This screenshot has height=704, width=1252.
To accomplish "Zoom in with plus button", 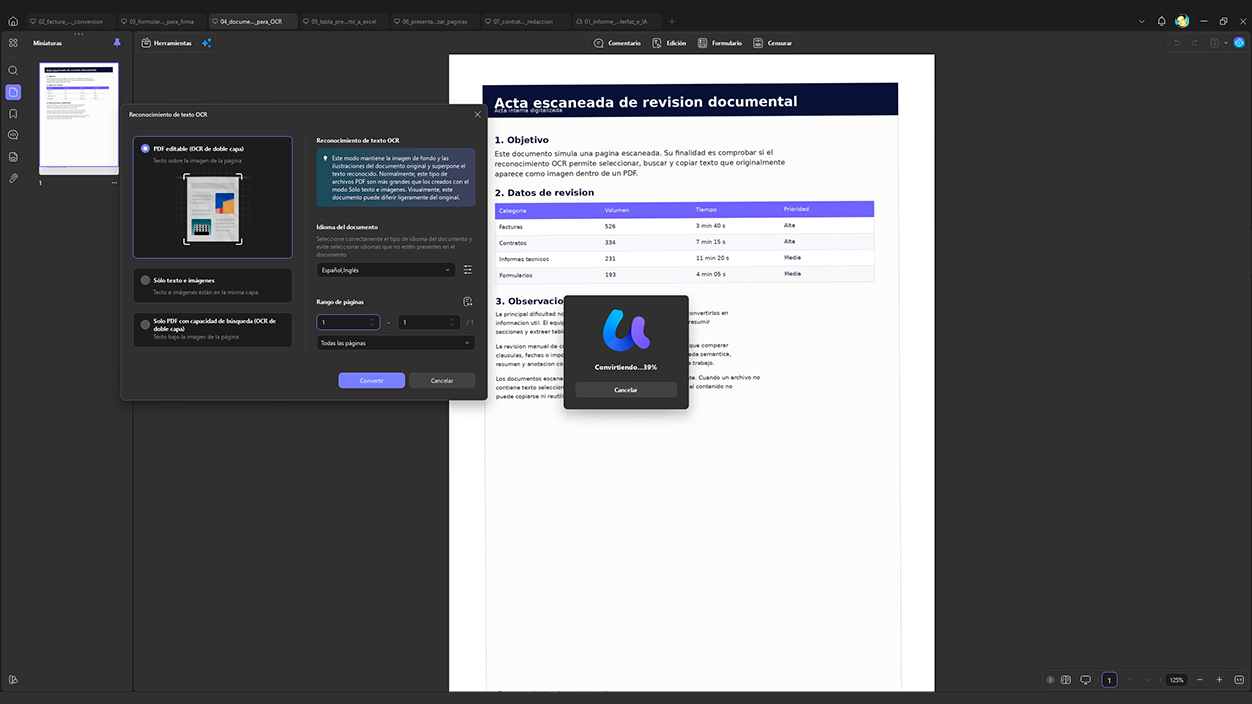I will (x=1219, y=680).
